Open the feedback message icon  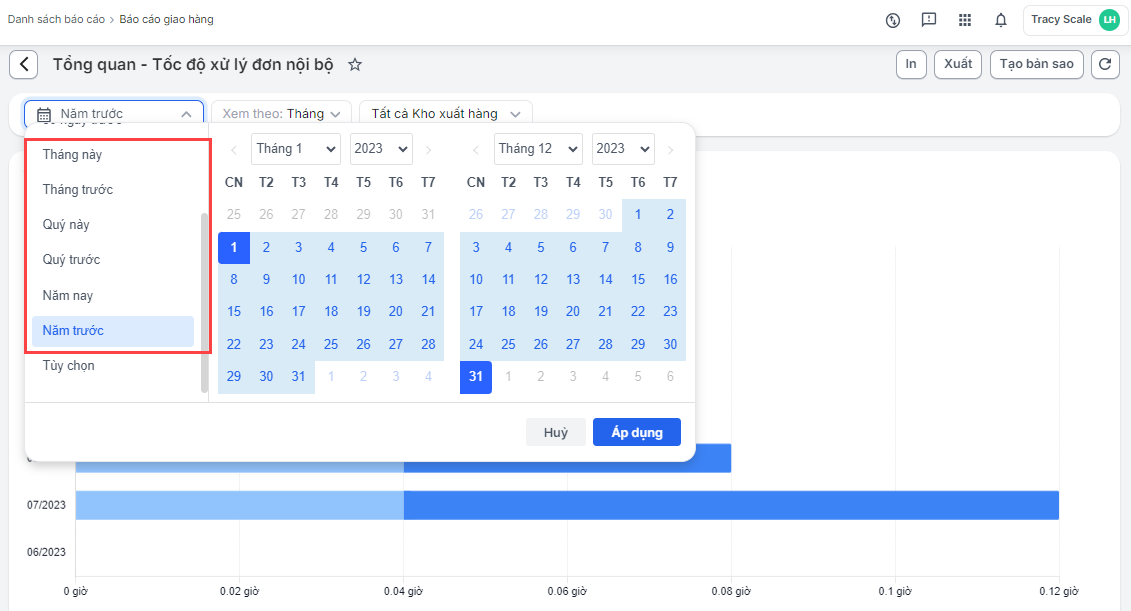click(929, 20)
